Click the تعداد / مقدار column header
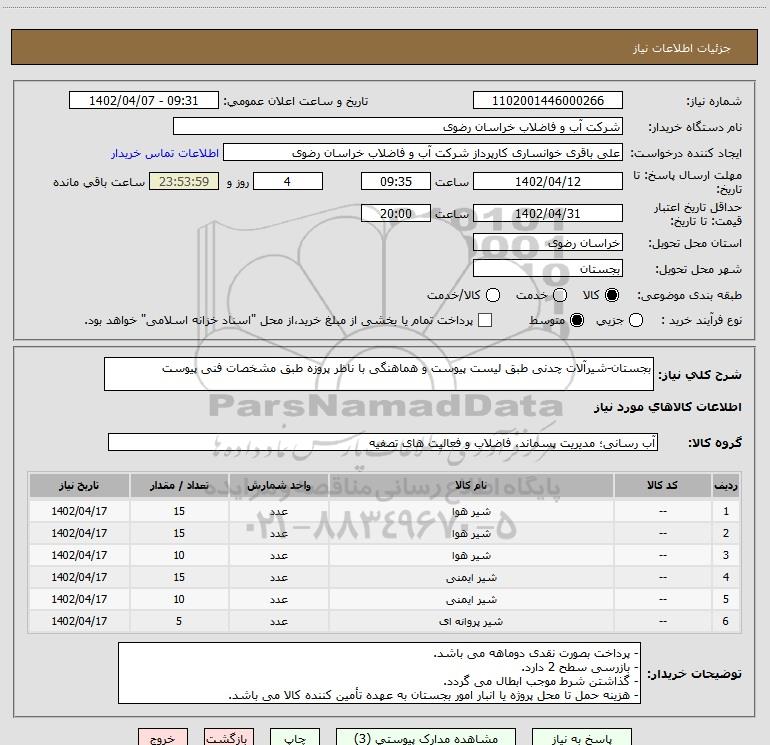 (179, 486)
